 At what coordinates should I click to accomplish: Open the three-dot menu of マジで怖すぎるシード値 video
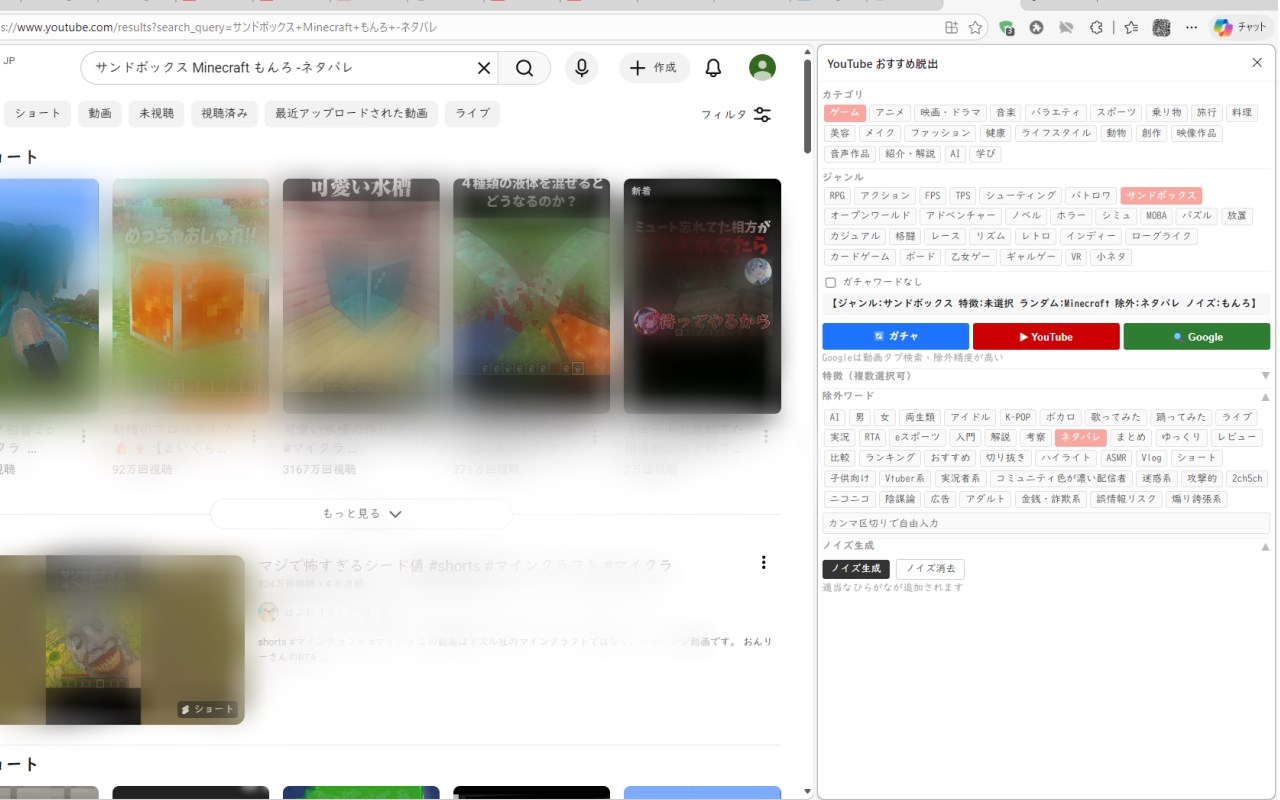coord(764,563)
